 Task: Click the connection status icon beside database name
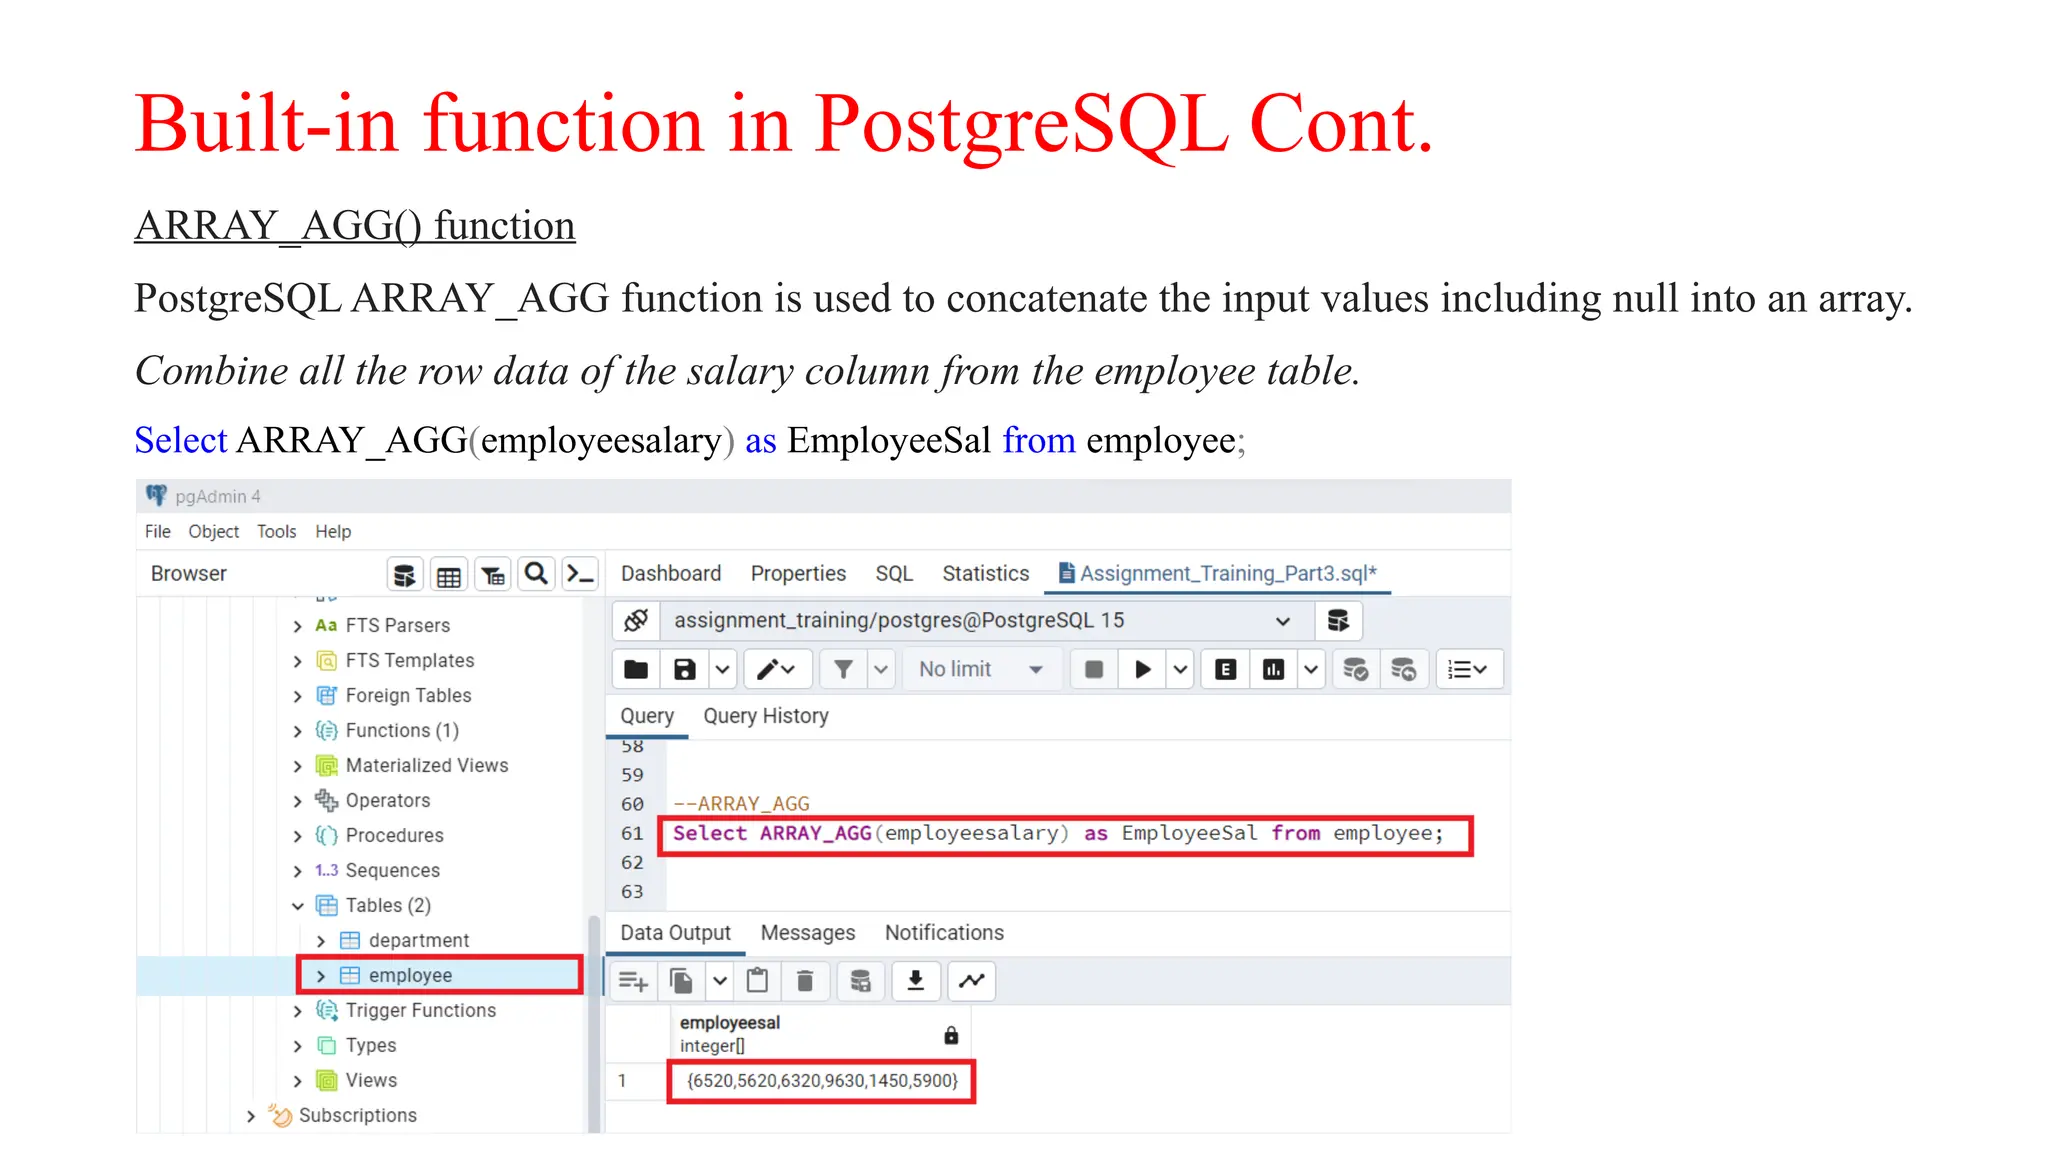(636, 621)
